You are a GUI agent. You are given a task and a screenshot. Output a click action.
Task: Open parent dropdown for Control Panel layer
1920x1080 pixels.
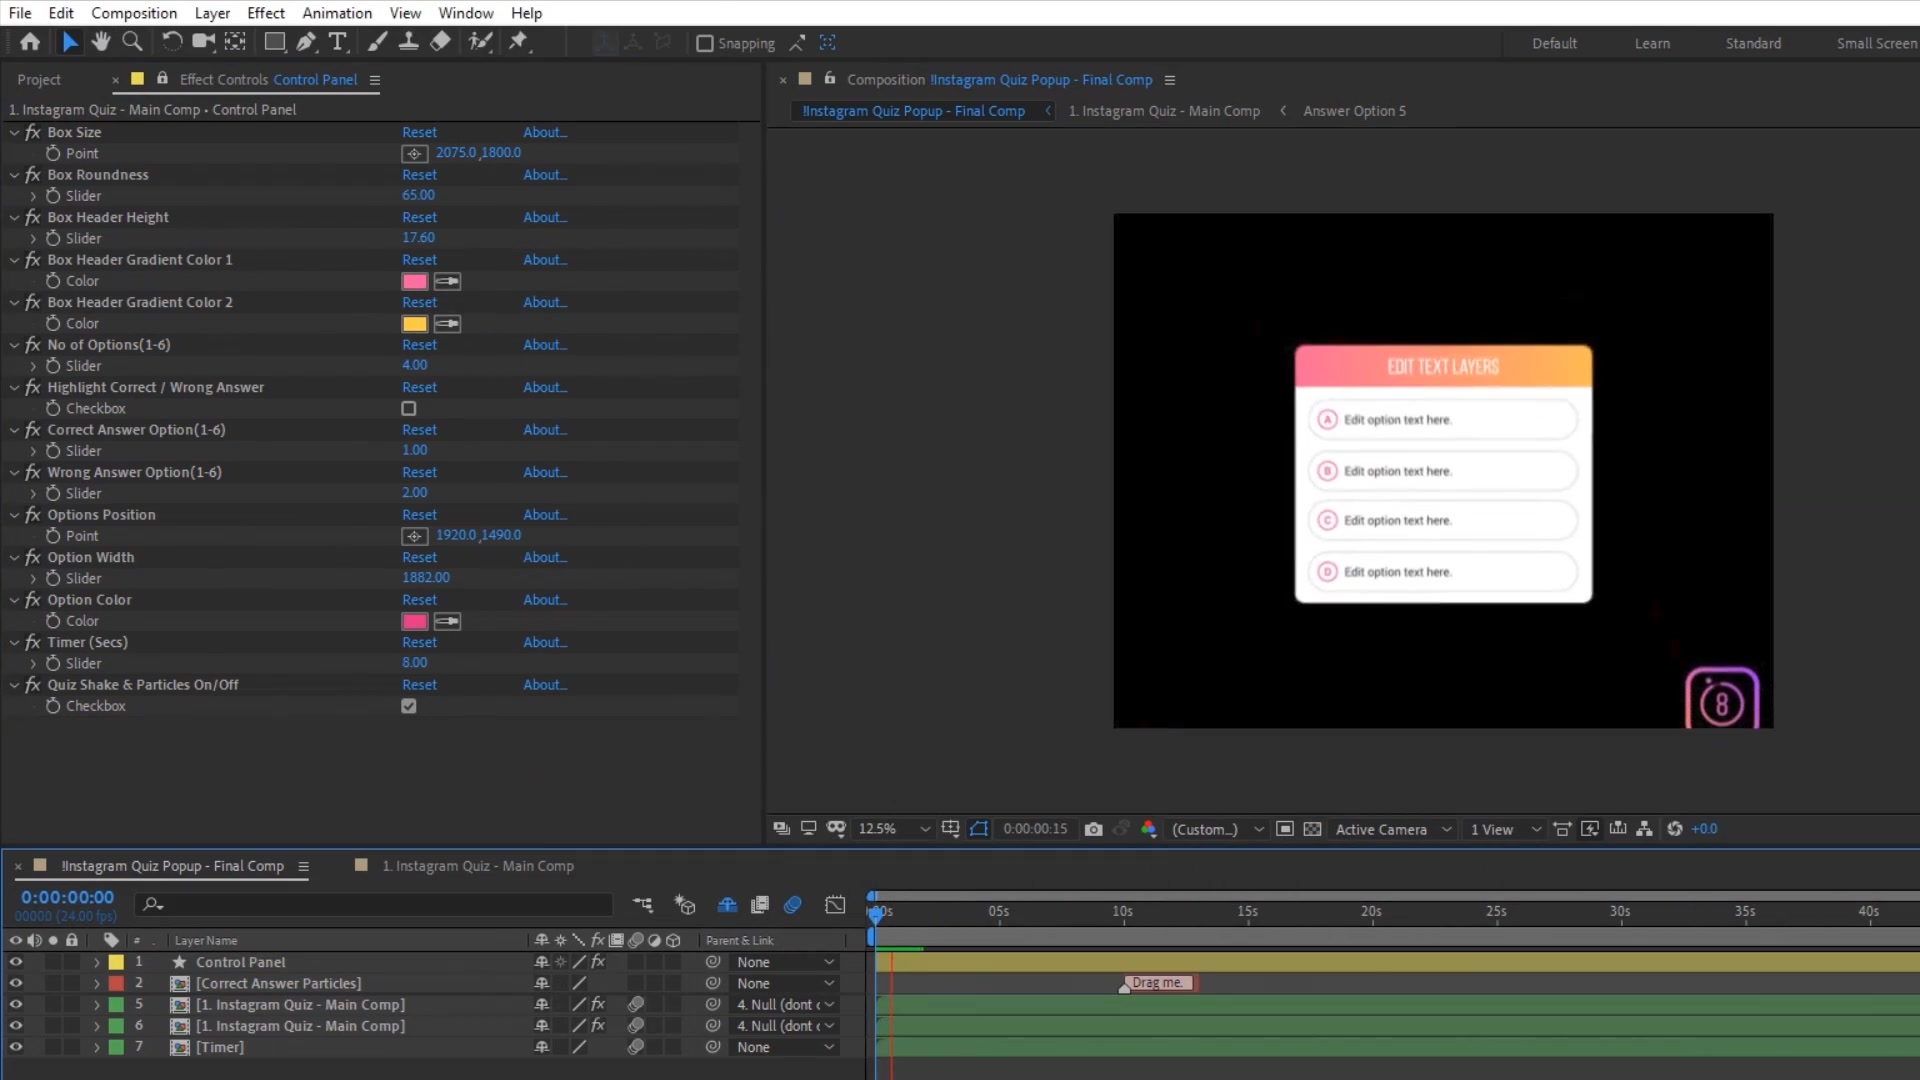point(785,962)
